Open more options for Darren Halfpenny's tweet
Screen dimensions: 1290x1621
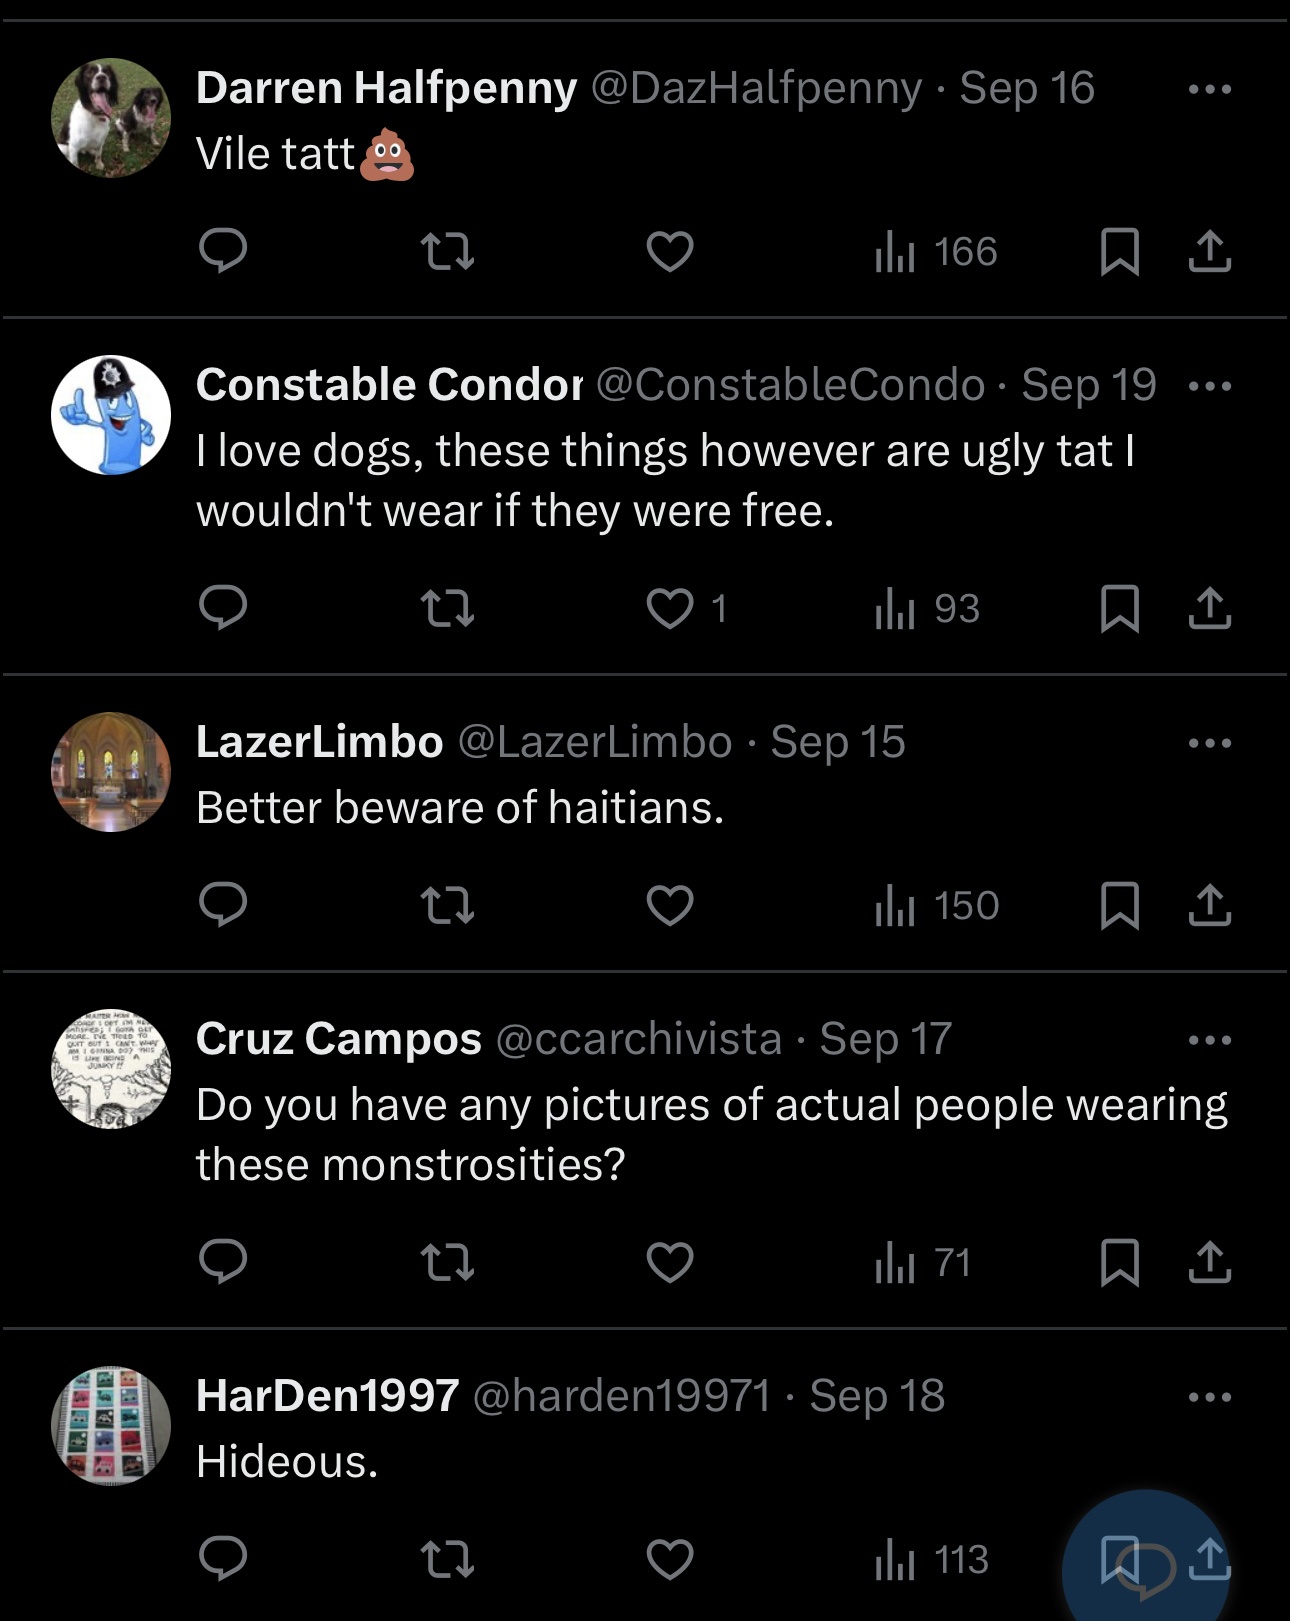pos(1209,89)
